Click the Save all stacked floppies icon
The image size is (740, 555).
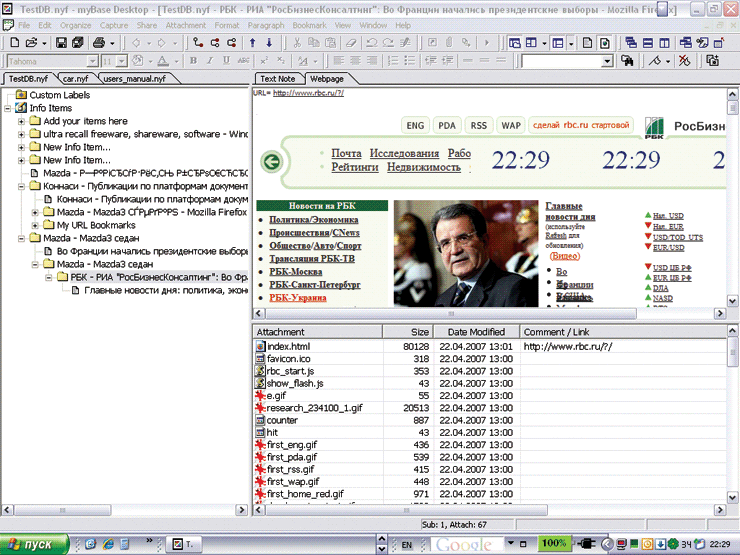tap(77, 43)
